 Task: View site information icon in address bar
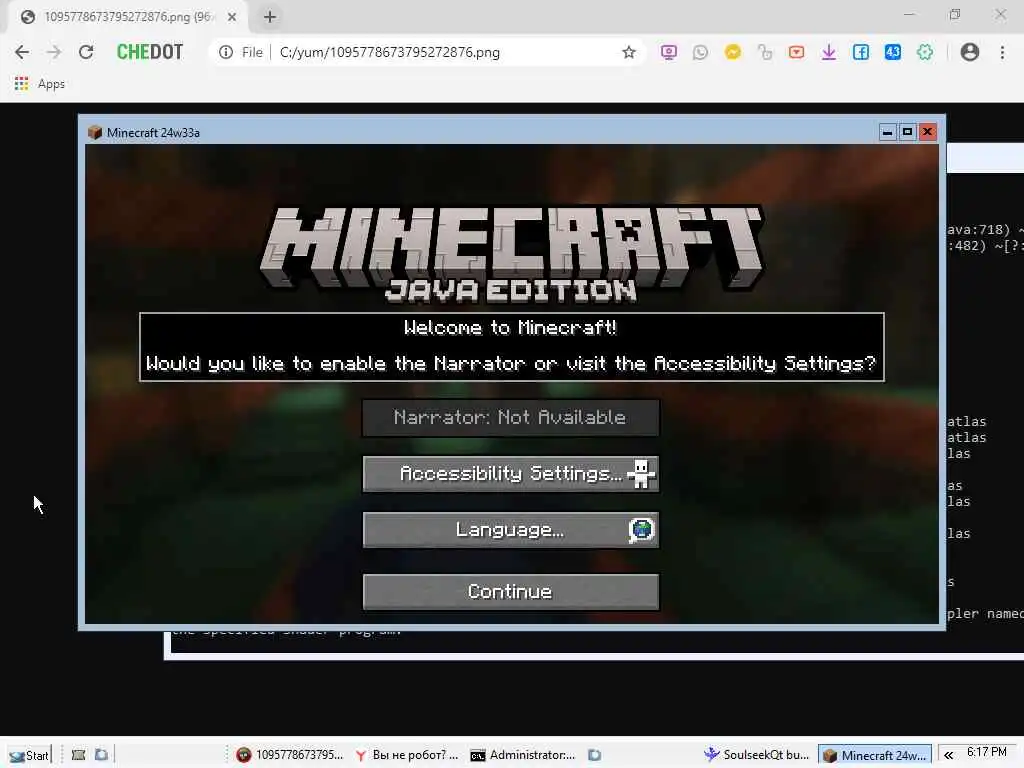point(226,52)
